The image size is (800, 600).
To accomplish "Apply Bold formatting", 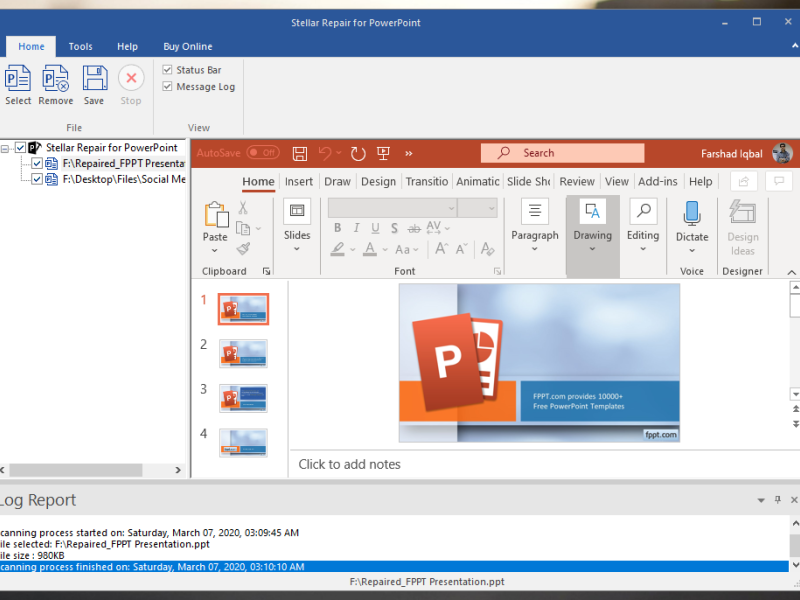I will [337, 228].
